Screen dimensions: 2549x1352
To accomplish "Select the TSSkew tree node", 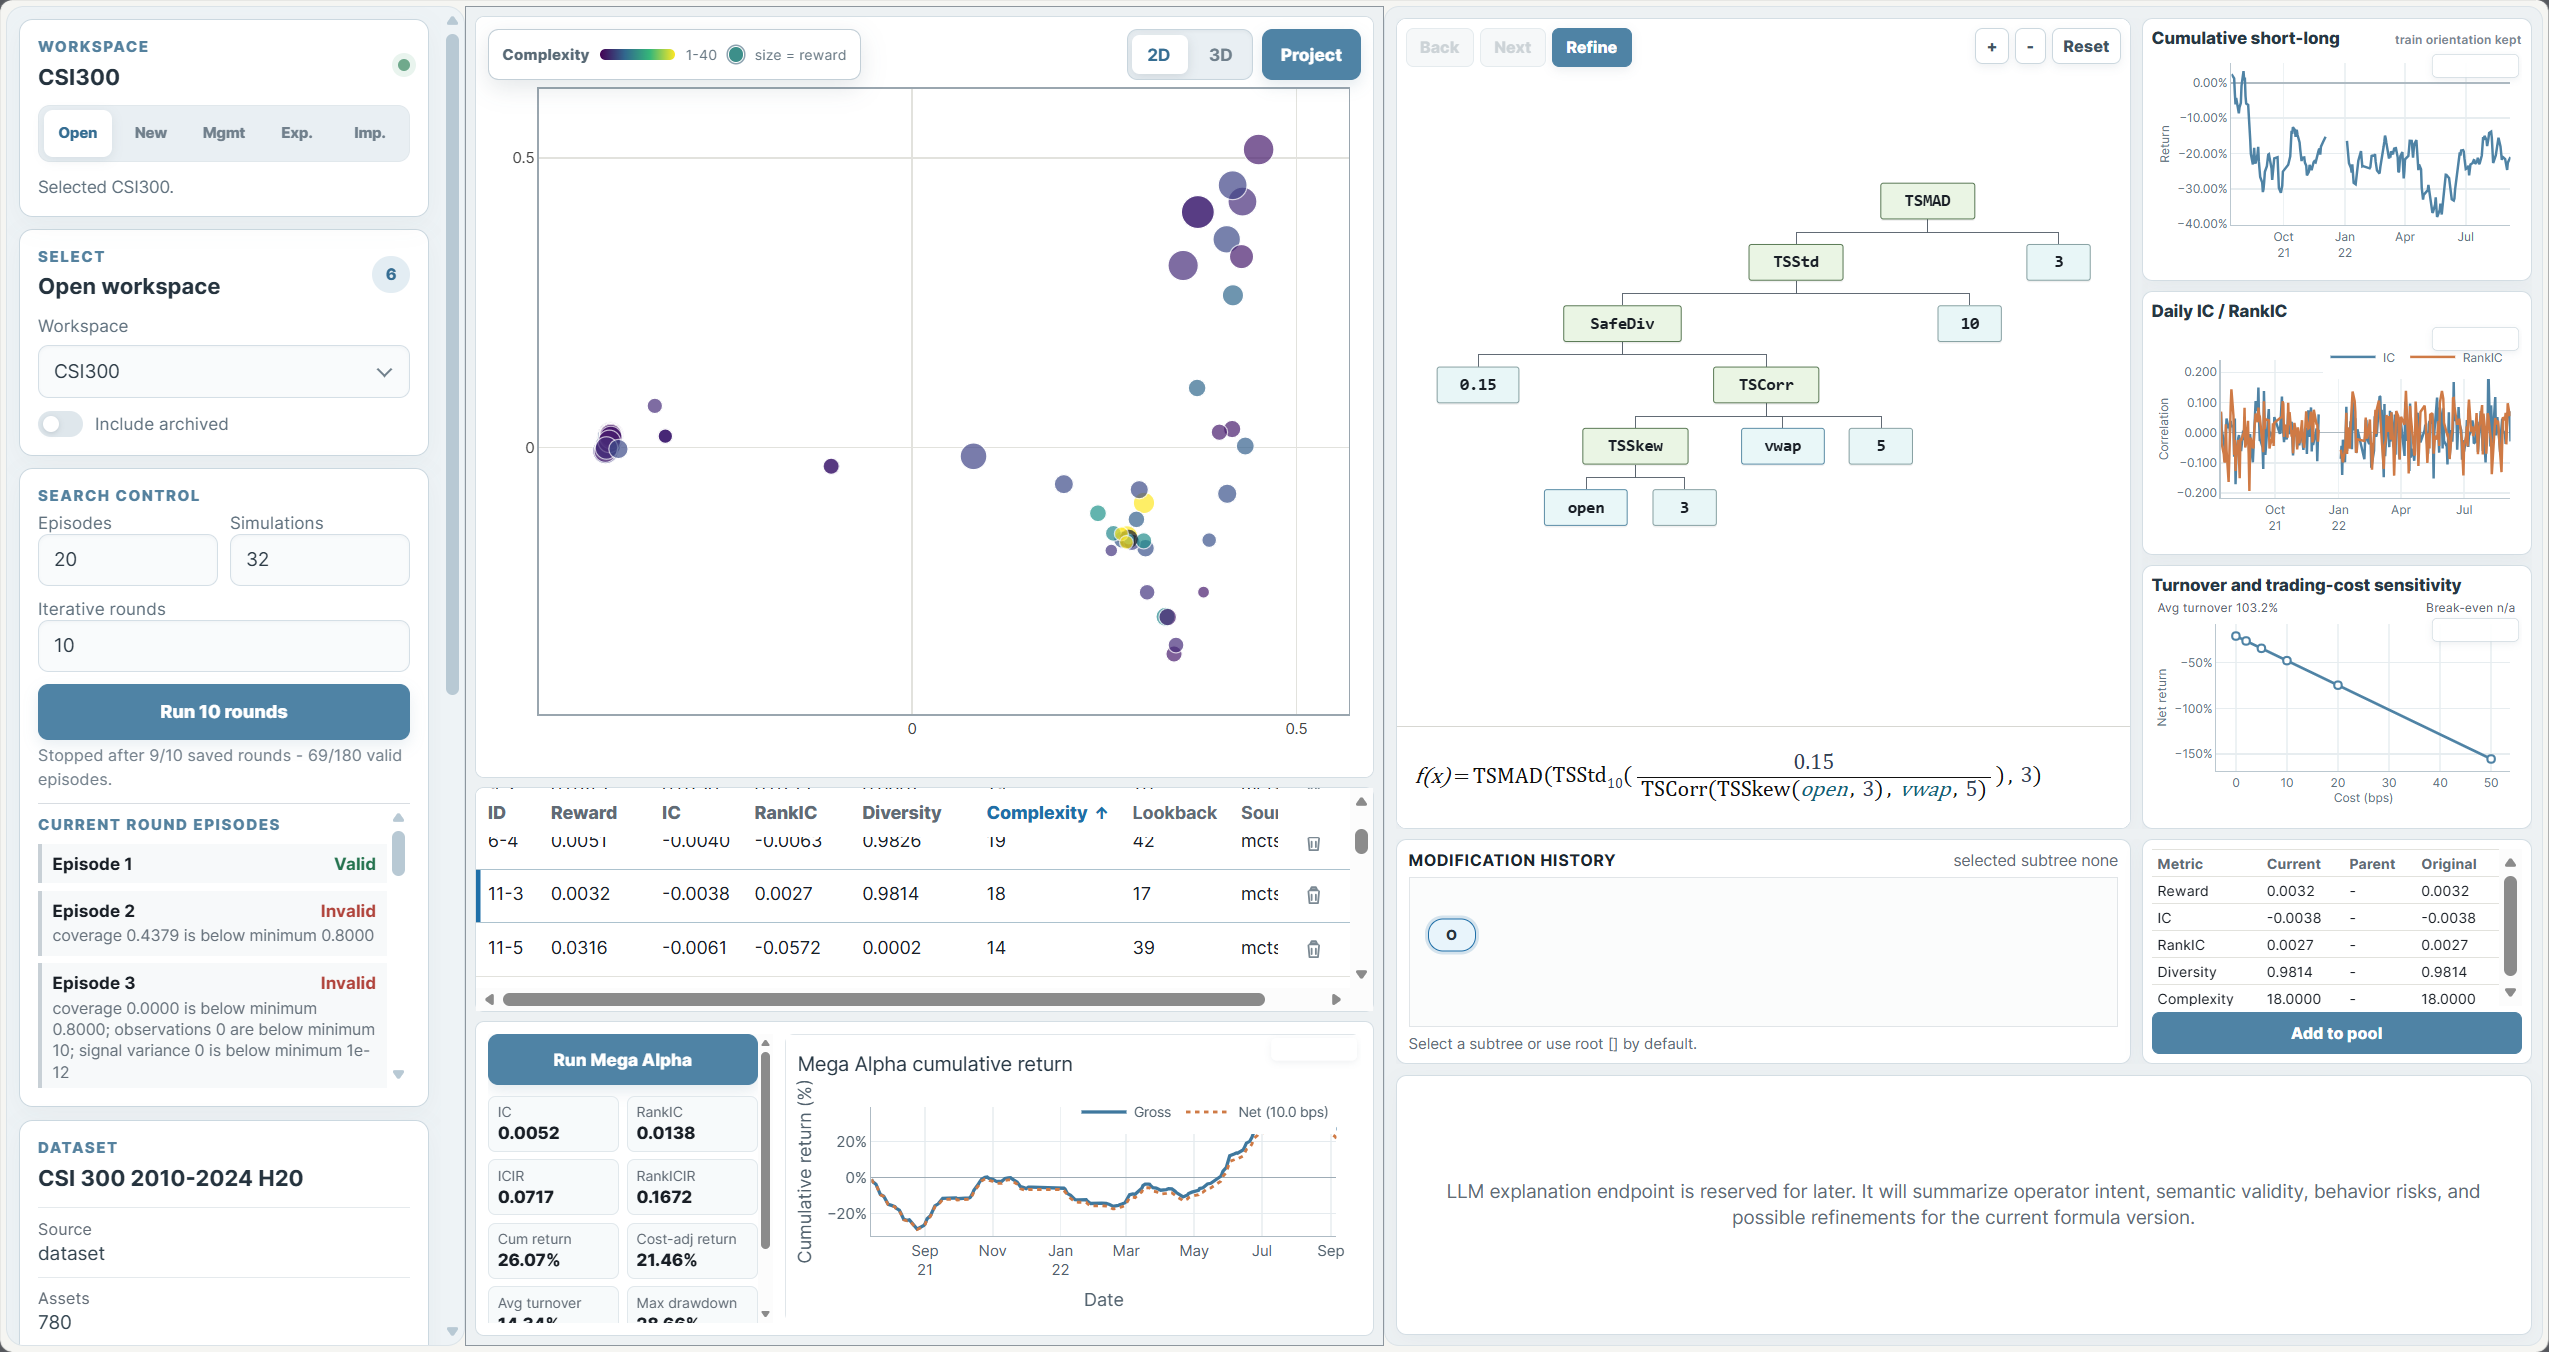I will point(1635,446).
